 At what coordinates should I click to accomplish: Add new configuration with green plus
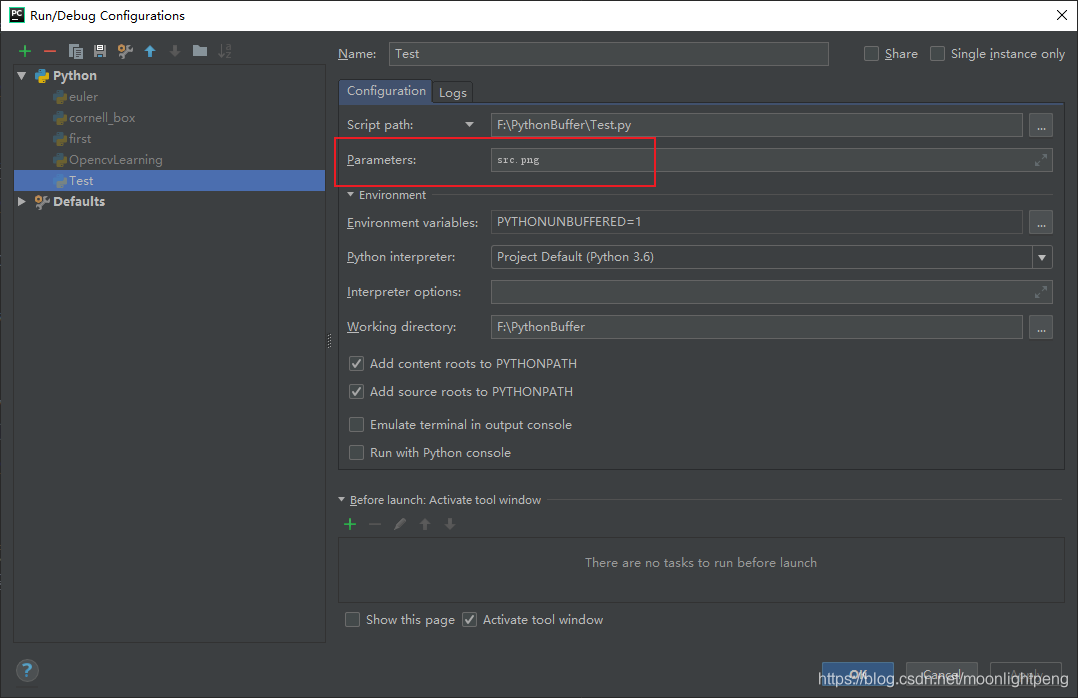tap(25, 51)
